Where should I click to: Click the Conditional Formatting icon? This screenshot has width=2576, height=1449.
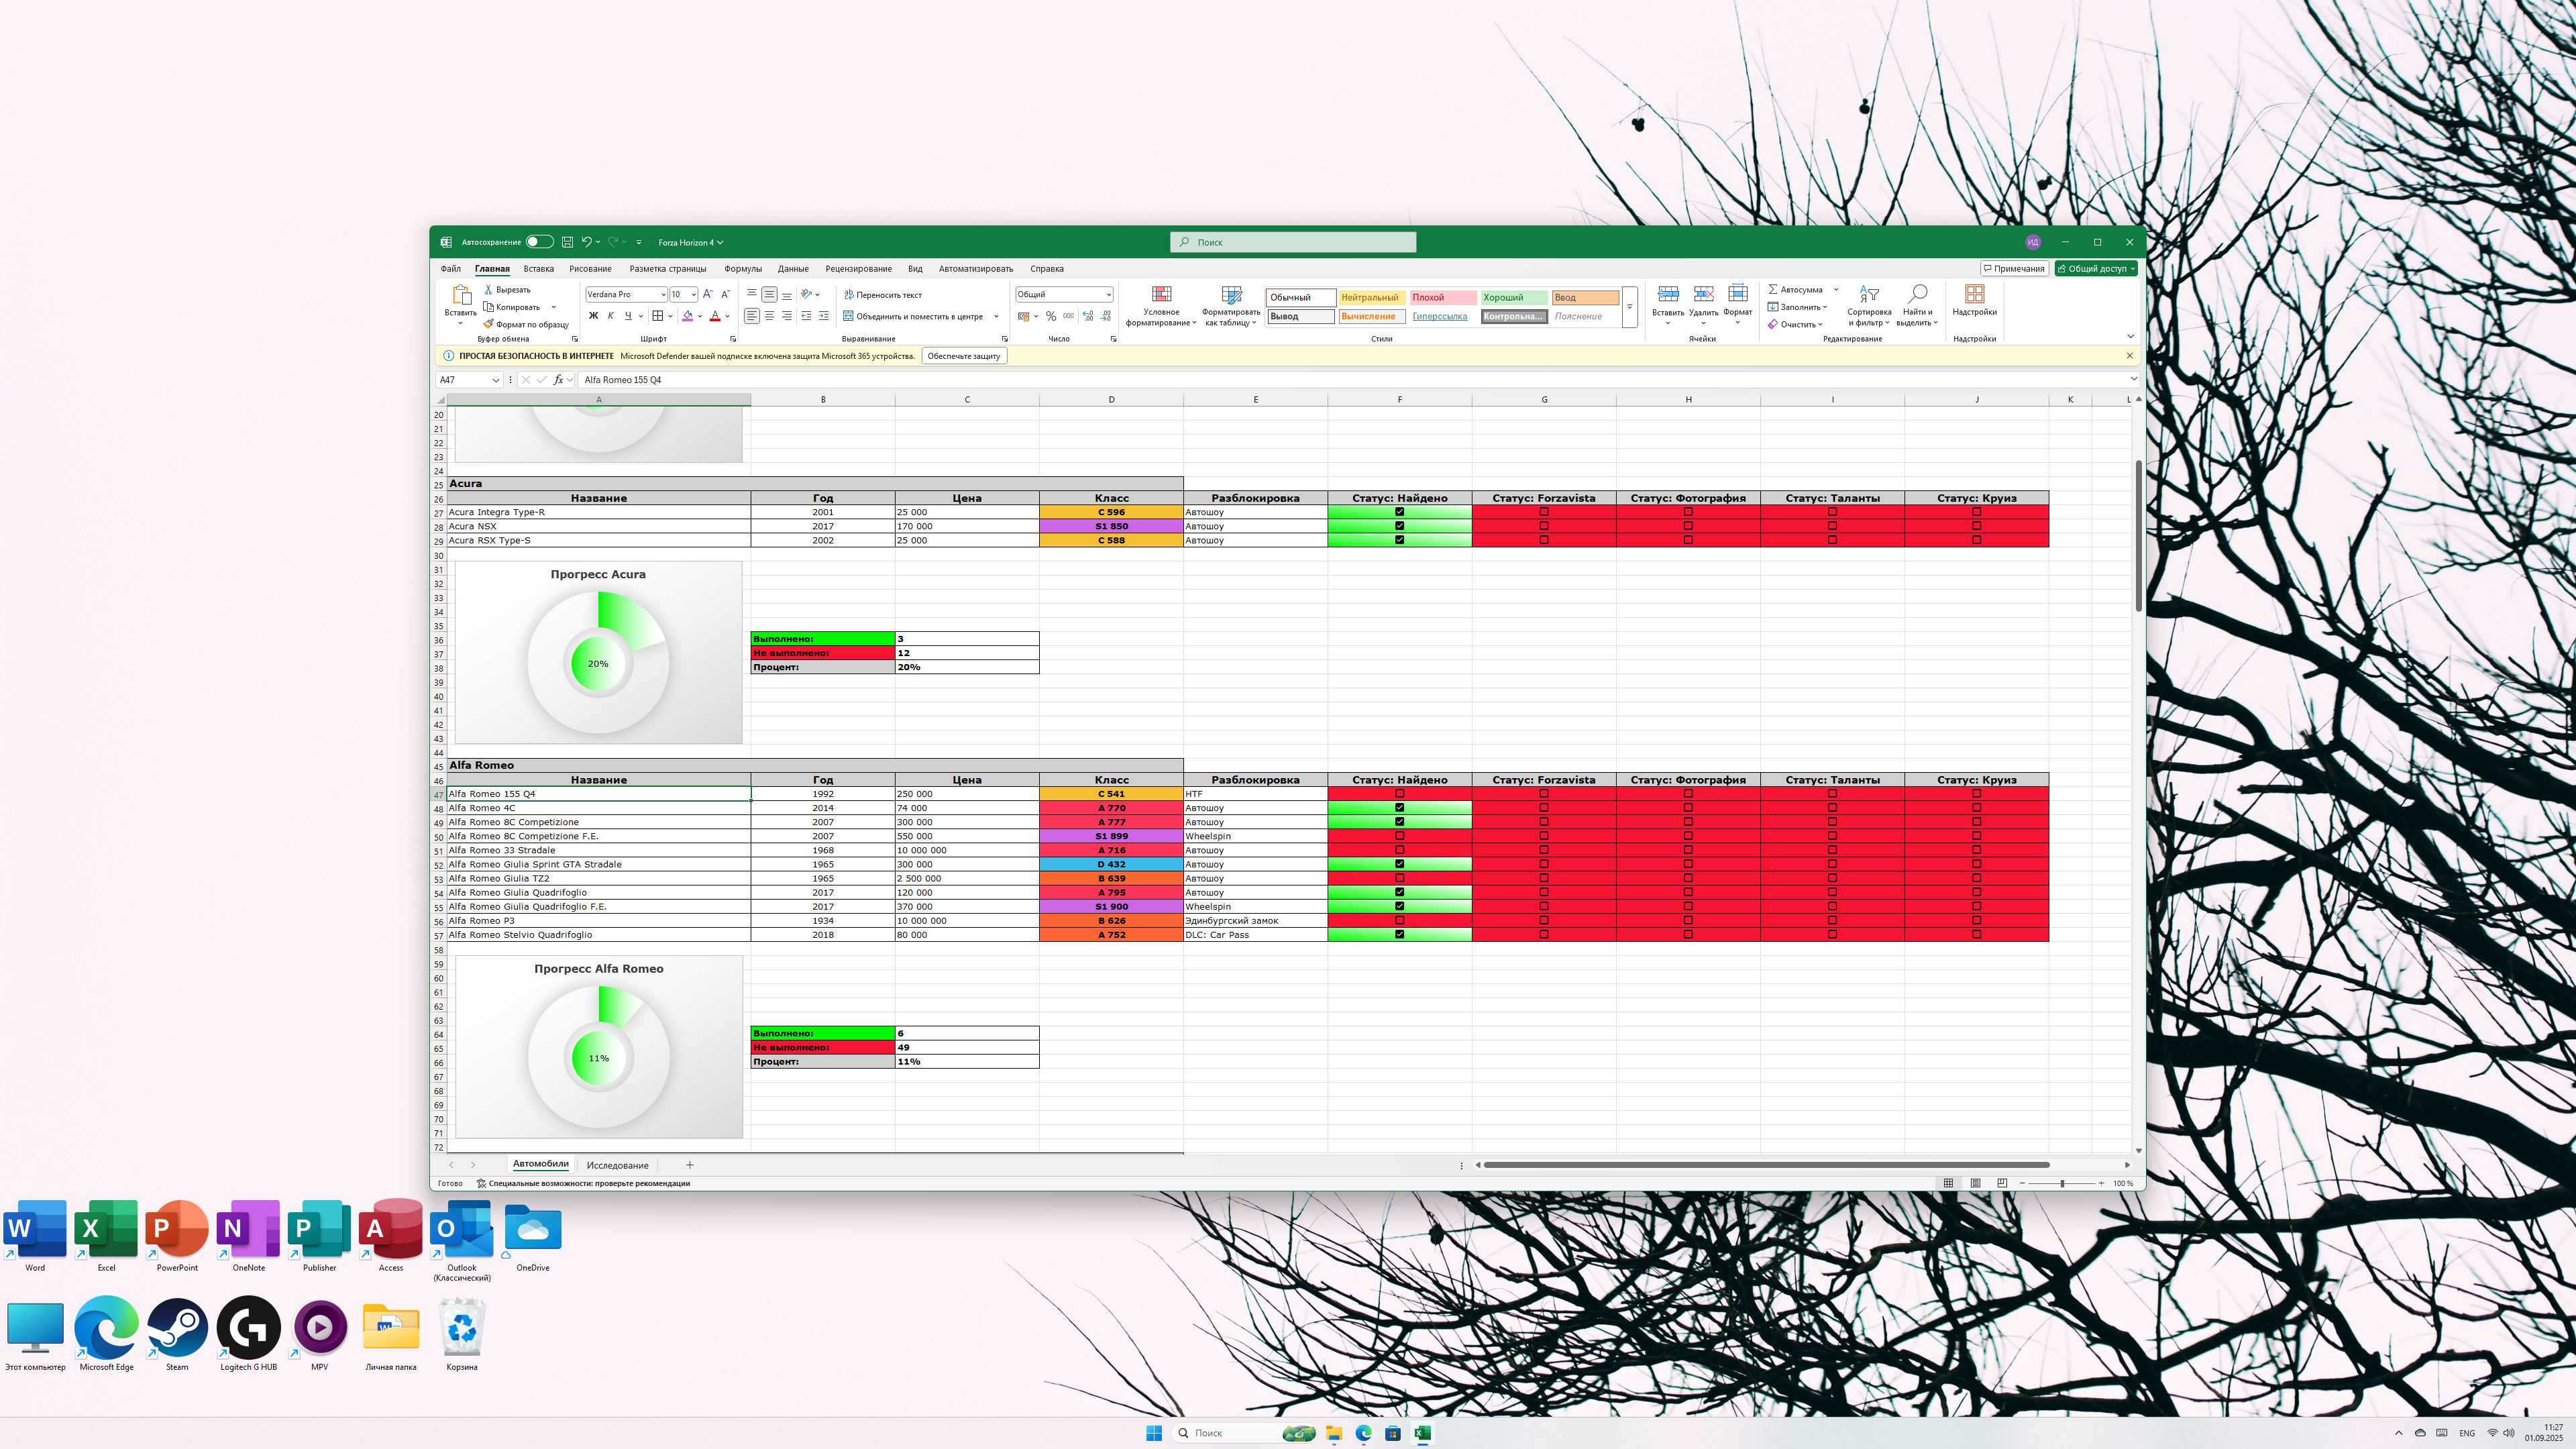1161,295
